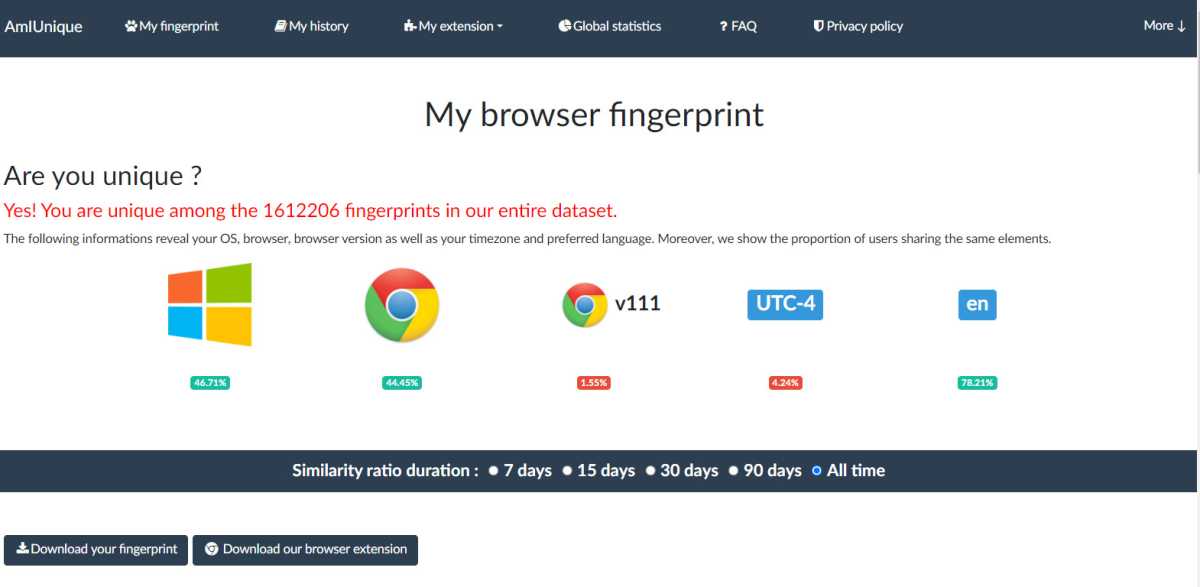This screenshot has width=1200, height=587.
Task: Click the UTC-4 timezone badge
Action: [x=785, y=303]
